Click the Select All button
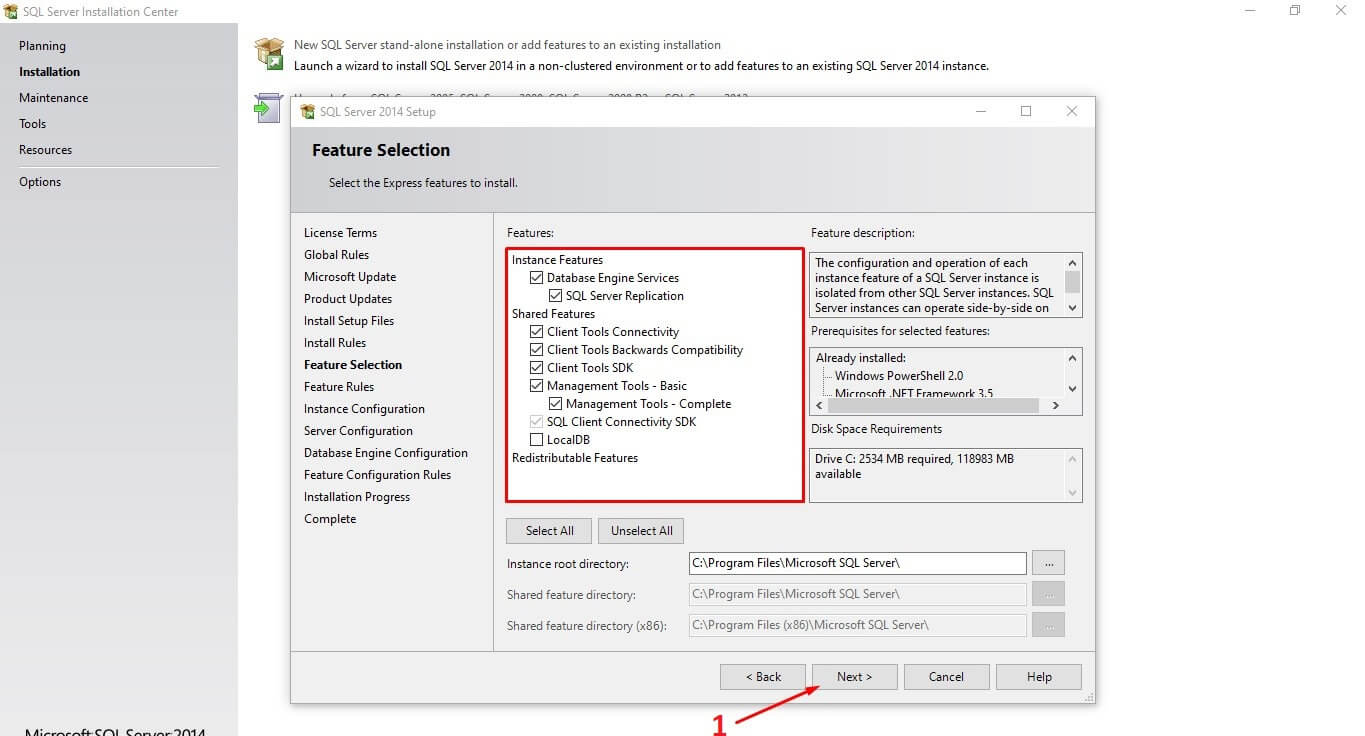This screenshot has height=736, width=1365. (x=549, y=531)
